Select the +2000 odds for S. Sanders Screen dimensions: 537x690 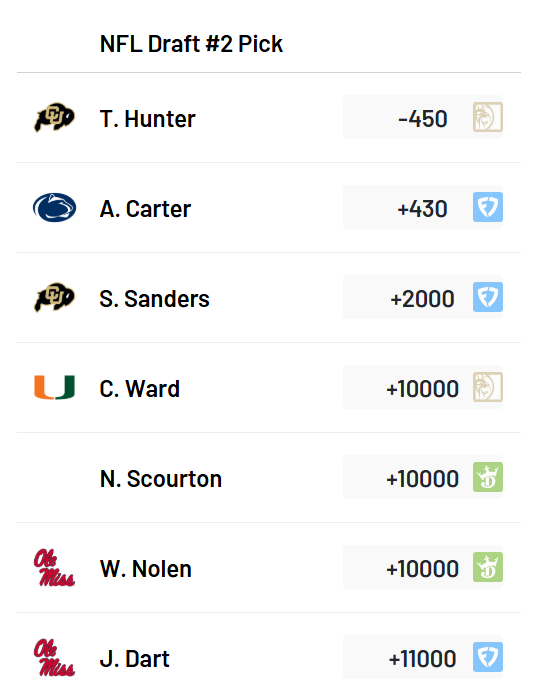423,299
